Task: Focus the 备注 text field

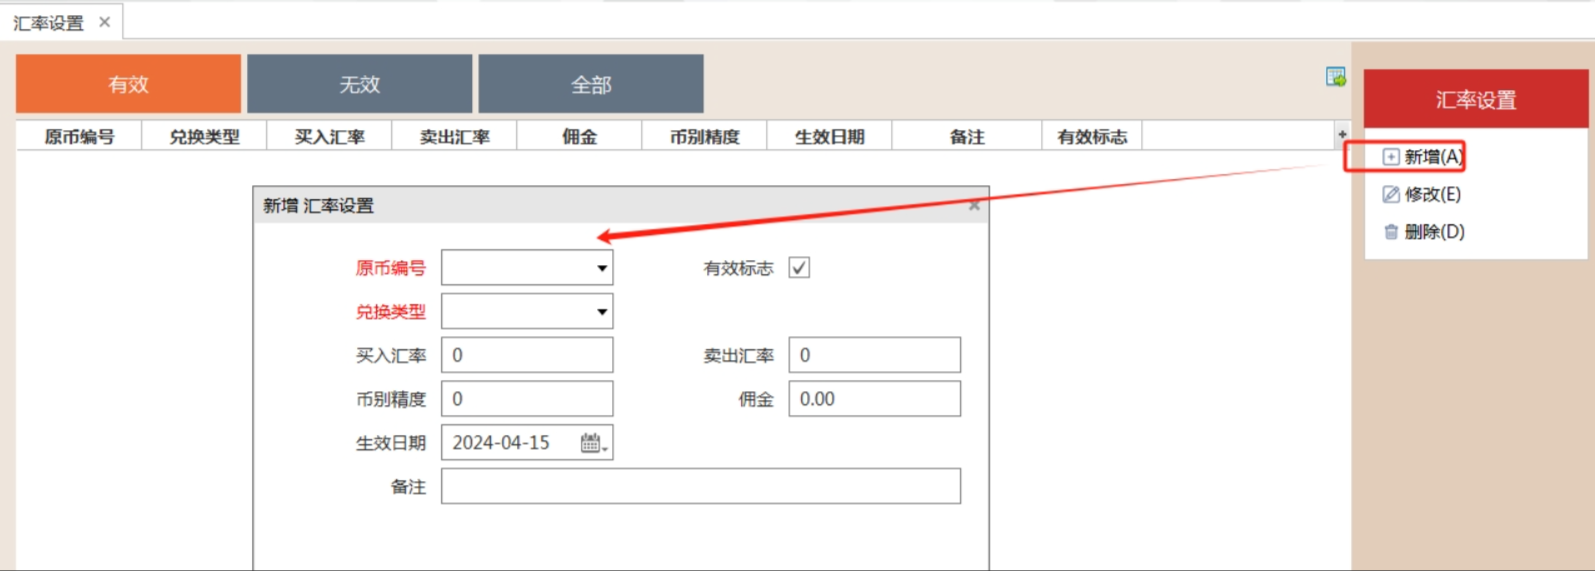Action: tap(700, 487)
